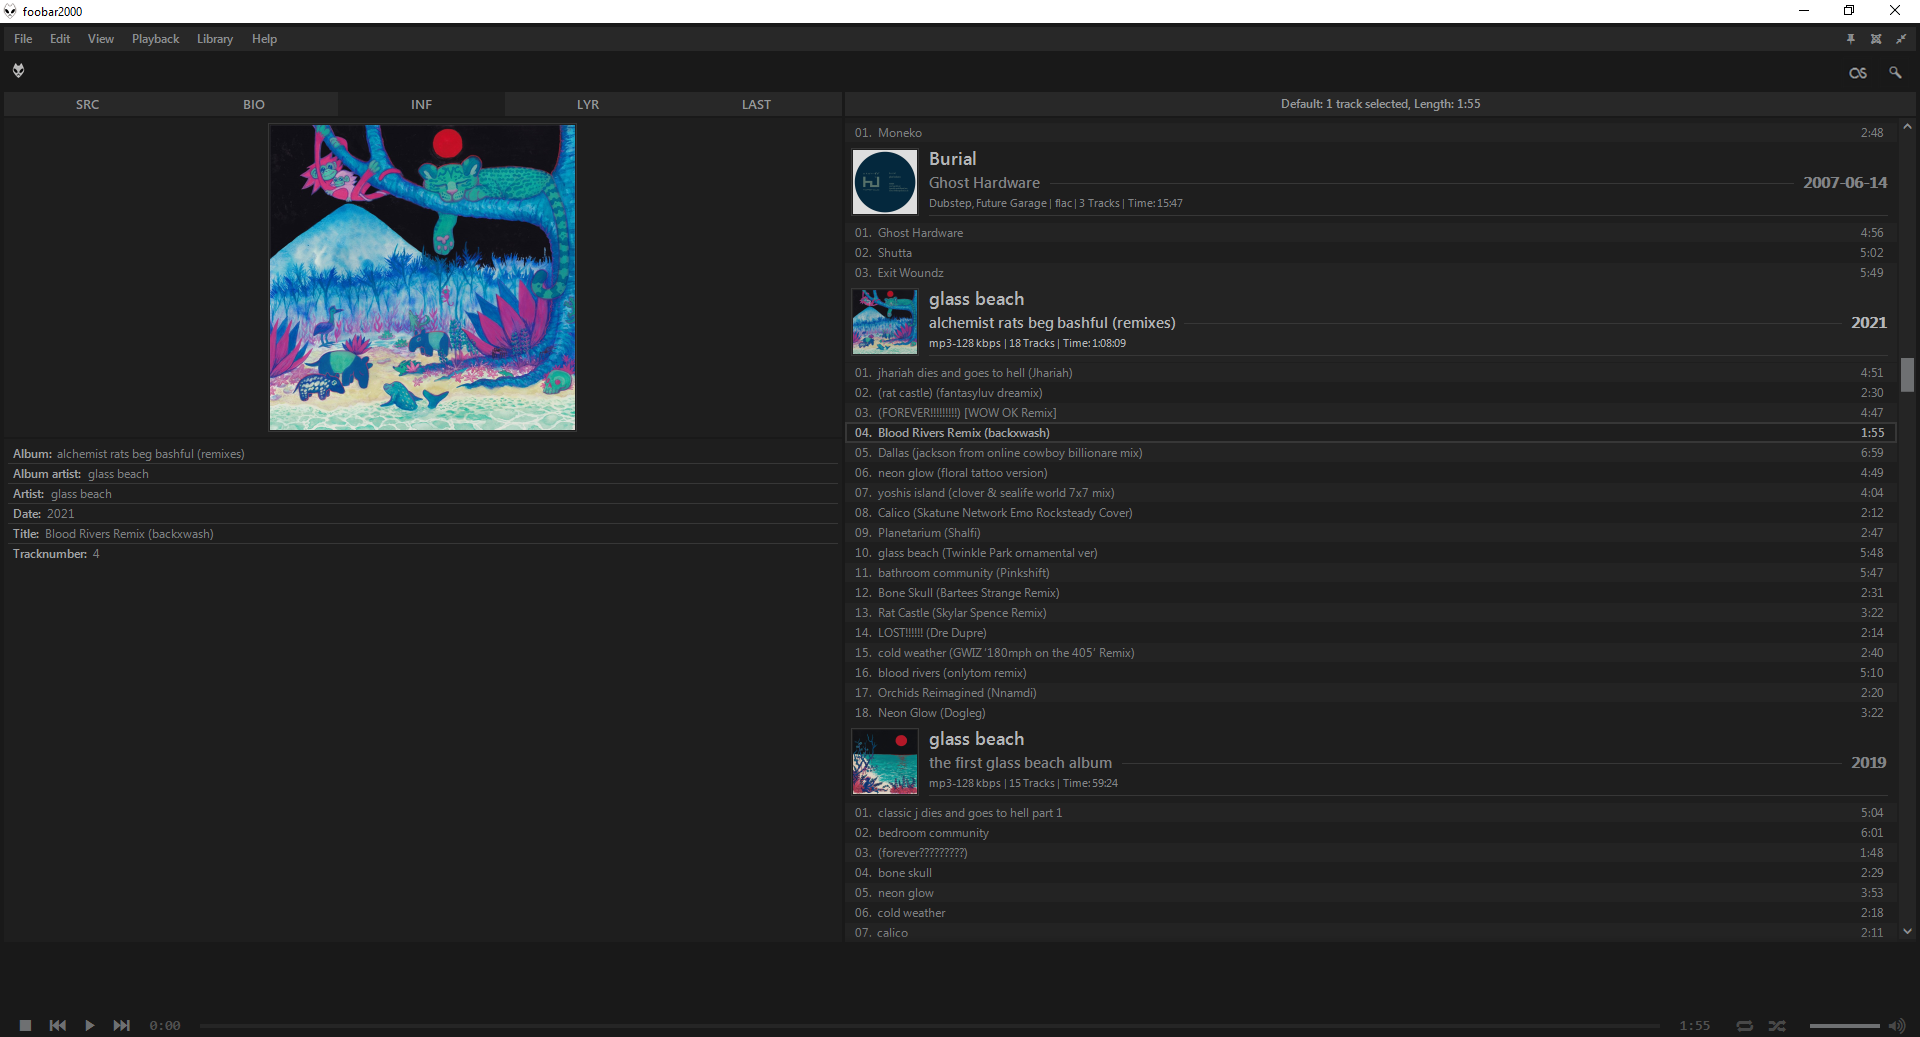Select track 'Blood Rivers Remix (backxwash)' in playlist
This screenshot has width=1920, height=1037.
coord(1371,433)
